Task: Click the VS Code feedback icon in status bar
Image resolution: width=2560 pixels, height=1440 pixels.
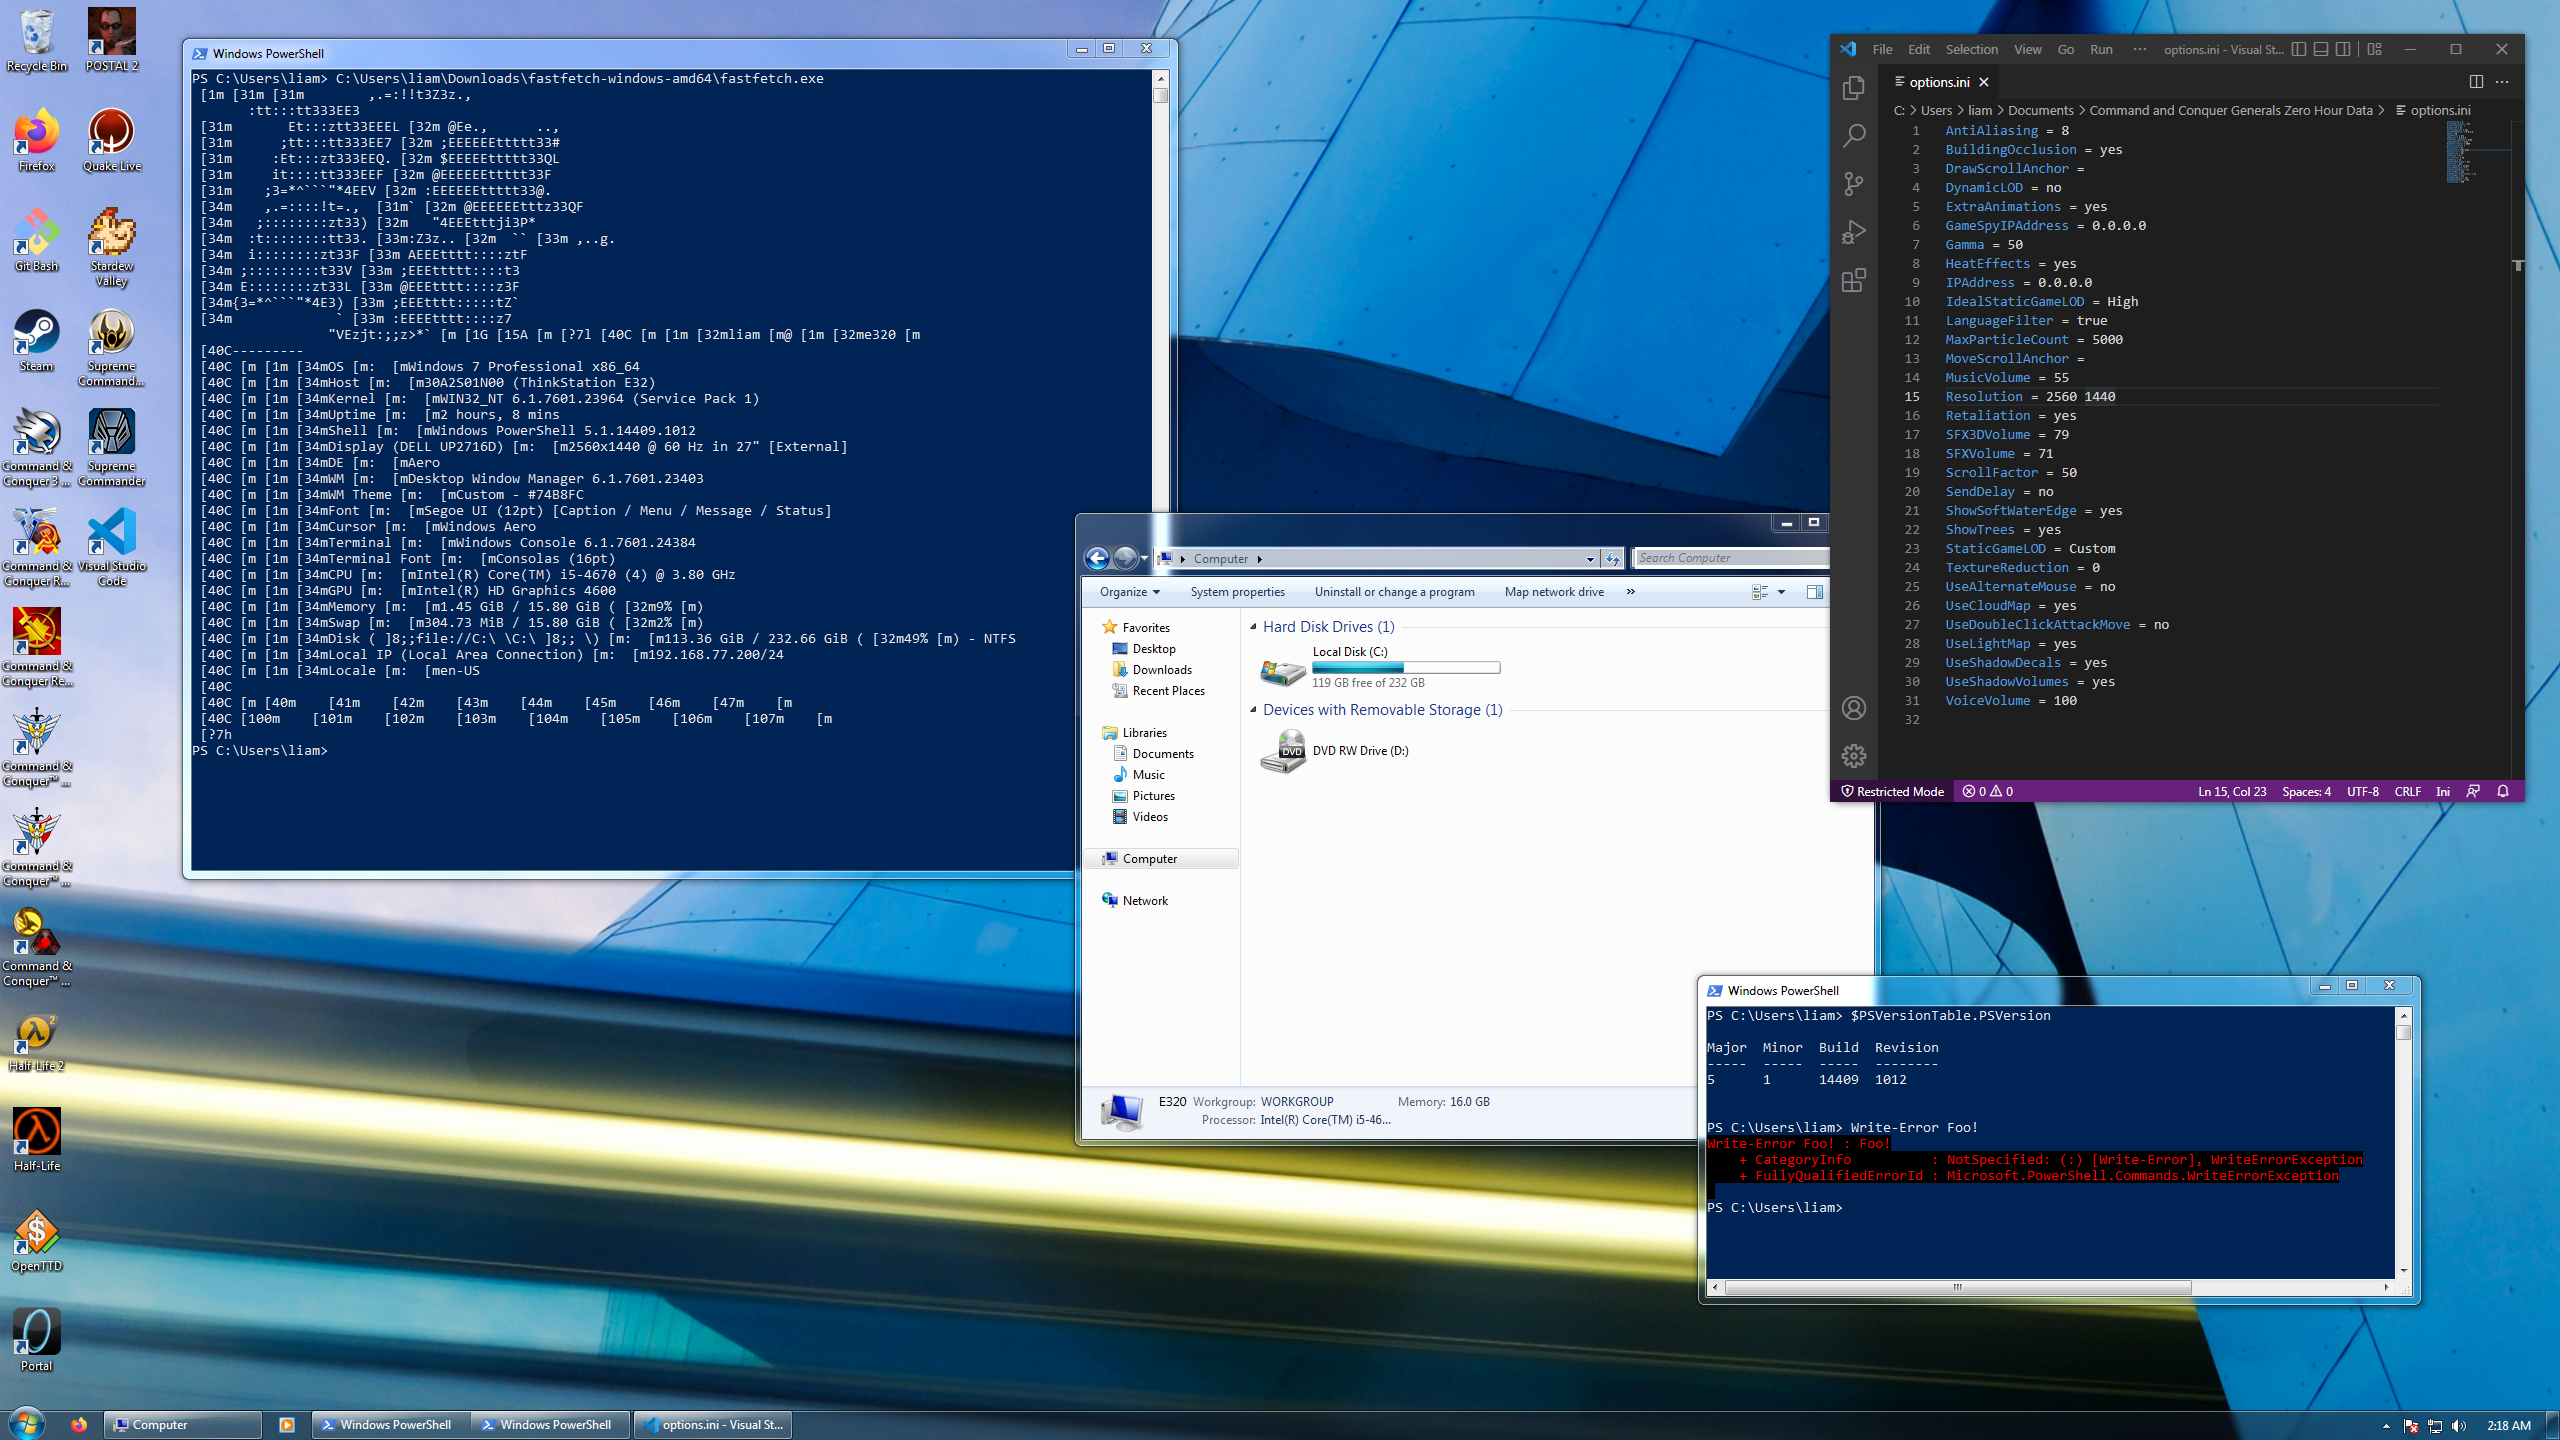Action: tap(2473, 791)
